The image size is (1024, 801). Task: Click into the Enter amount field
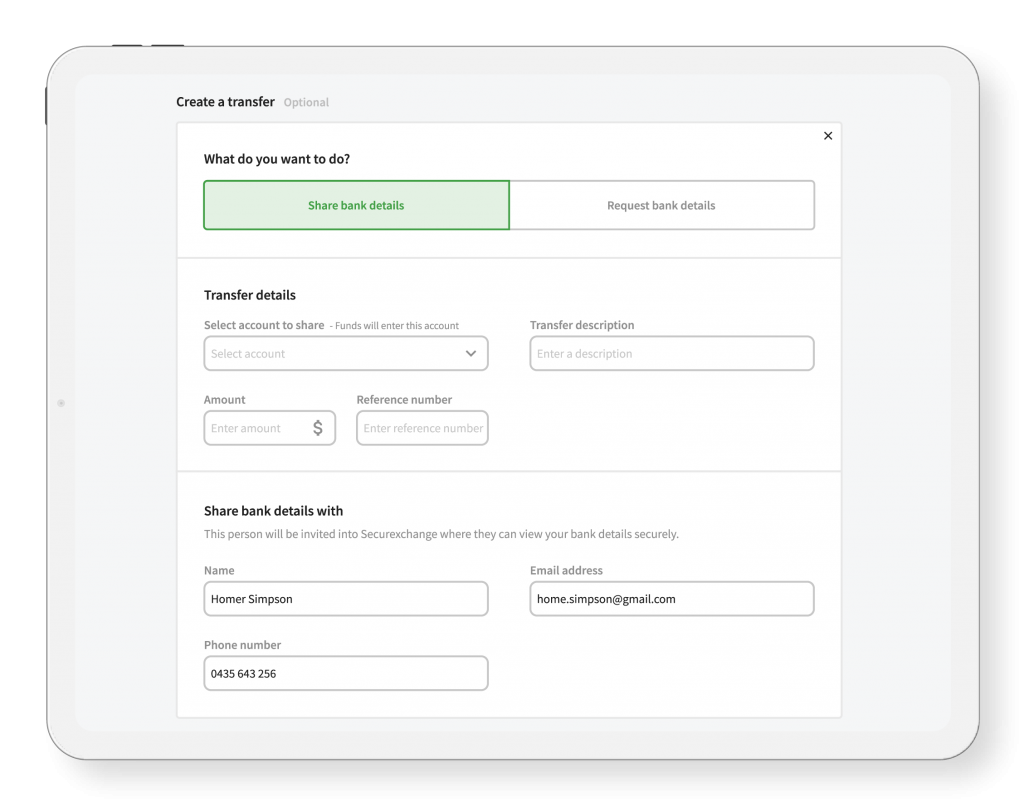pos(255,428)
